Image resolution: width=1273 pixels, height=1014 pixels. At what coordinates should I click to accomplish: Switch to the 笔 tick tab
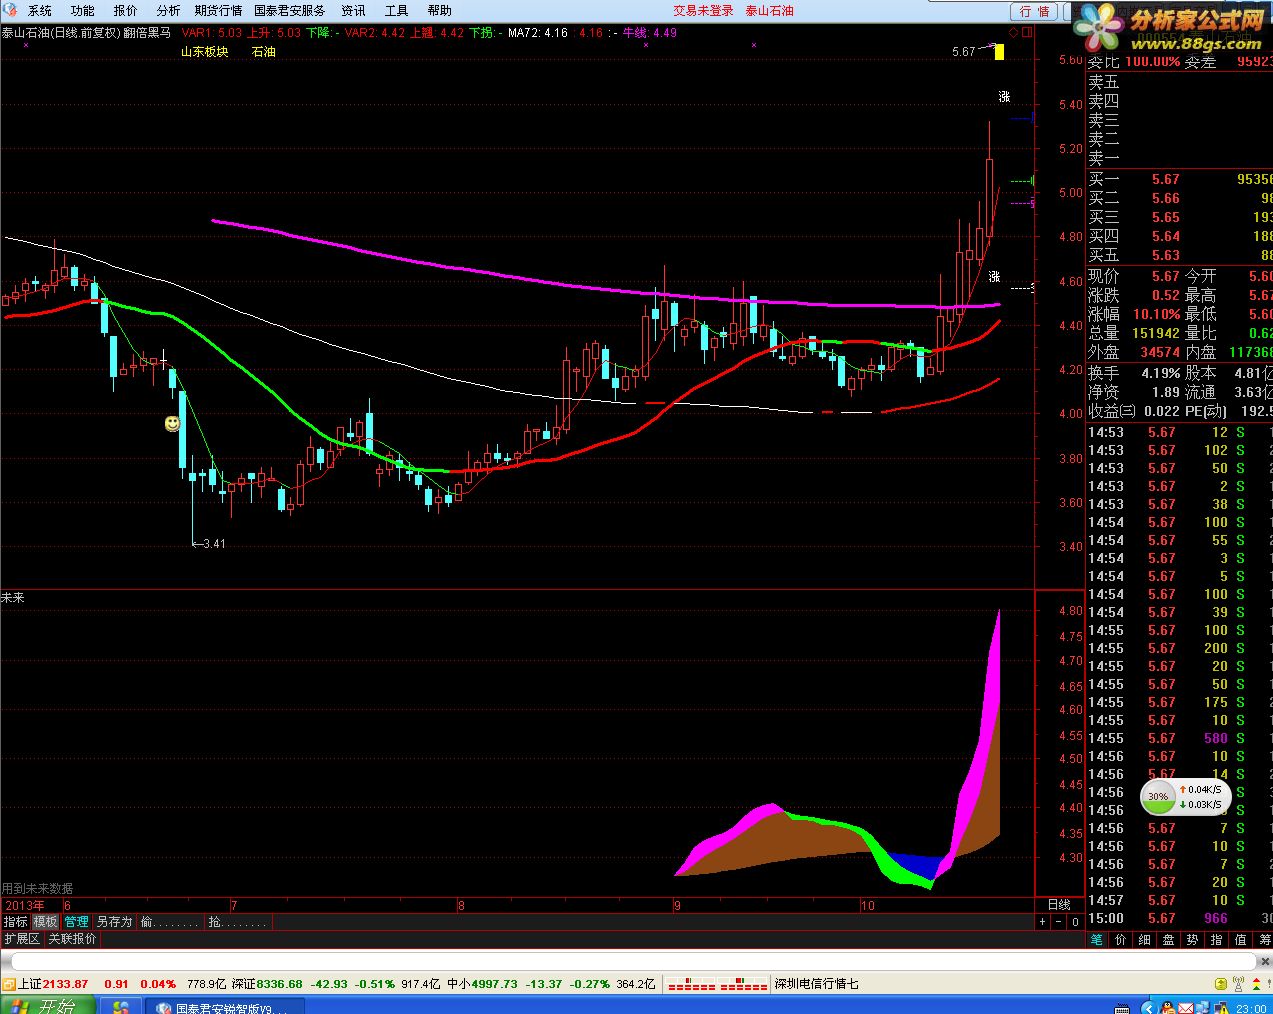[1096, 940]
